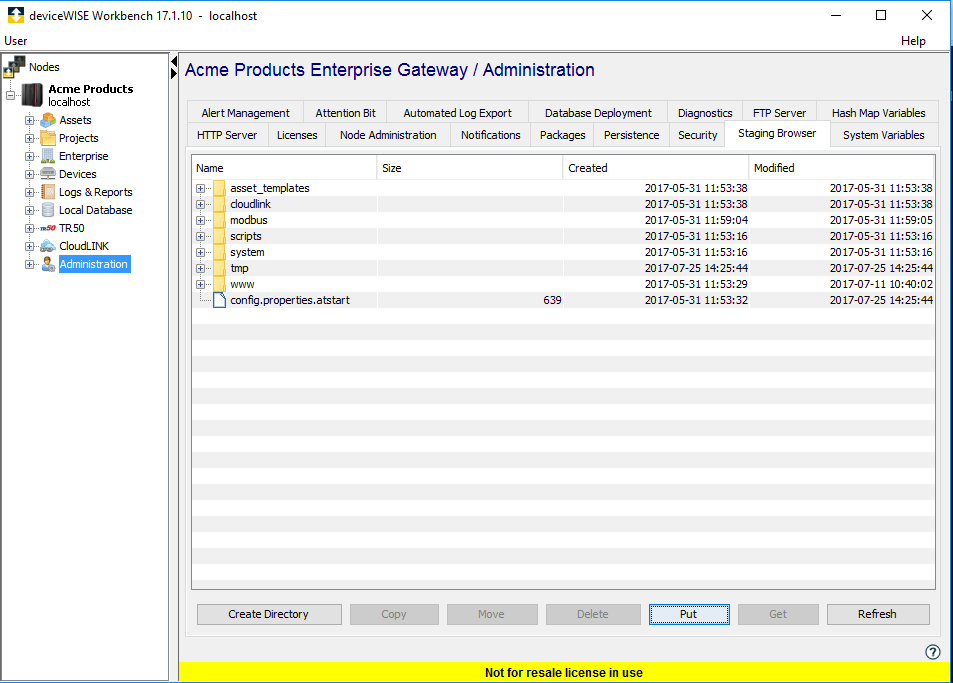Select the scripts directory name
This screenshot has width=953, height=683.
click(246, 236)
